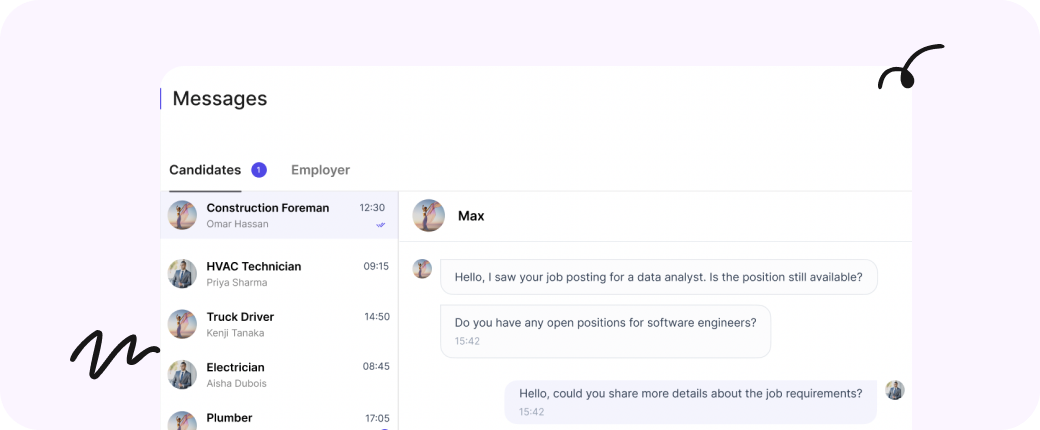
Task: Open the Plumber conversation
Action: click(x=229, y=418)
